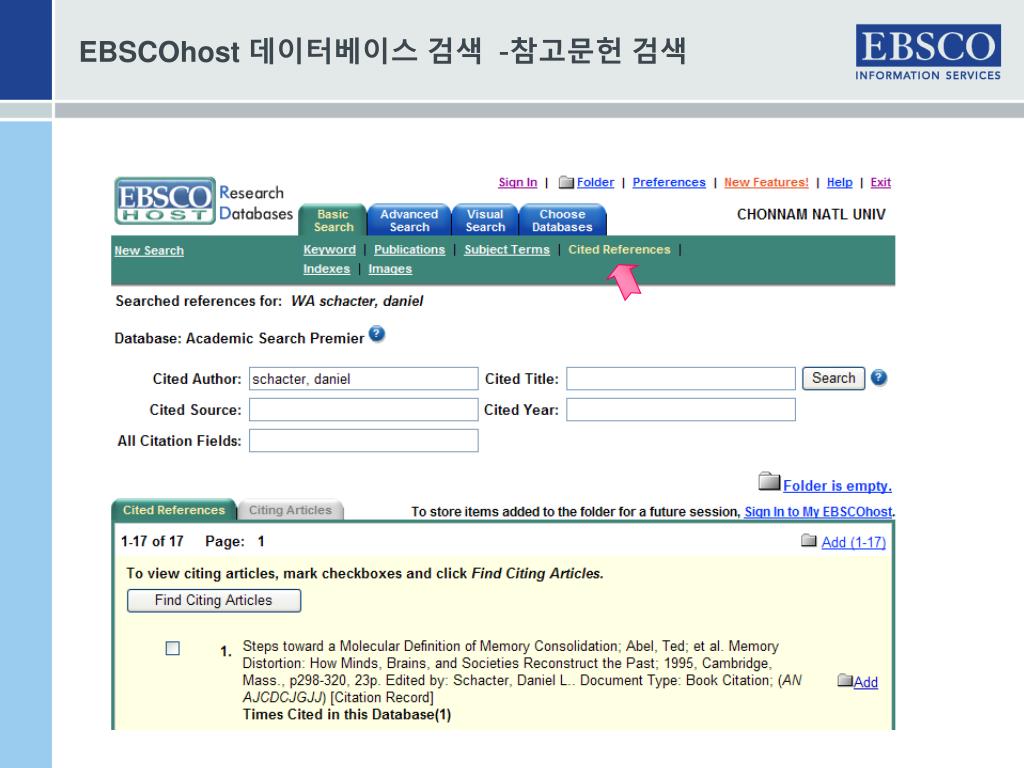The width and height of the screenshot is (1024, 768).
Task: Switch to the Citing Articles tab
Action: [290, 510]
